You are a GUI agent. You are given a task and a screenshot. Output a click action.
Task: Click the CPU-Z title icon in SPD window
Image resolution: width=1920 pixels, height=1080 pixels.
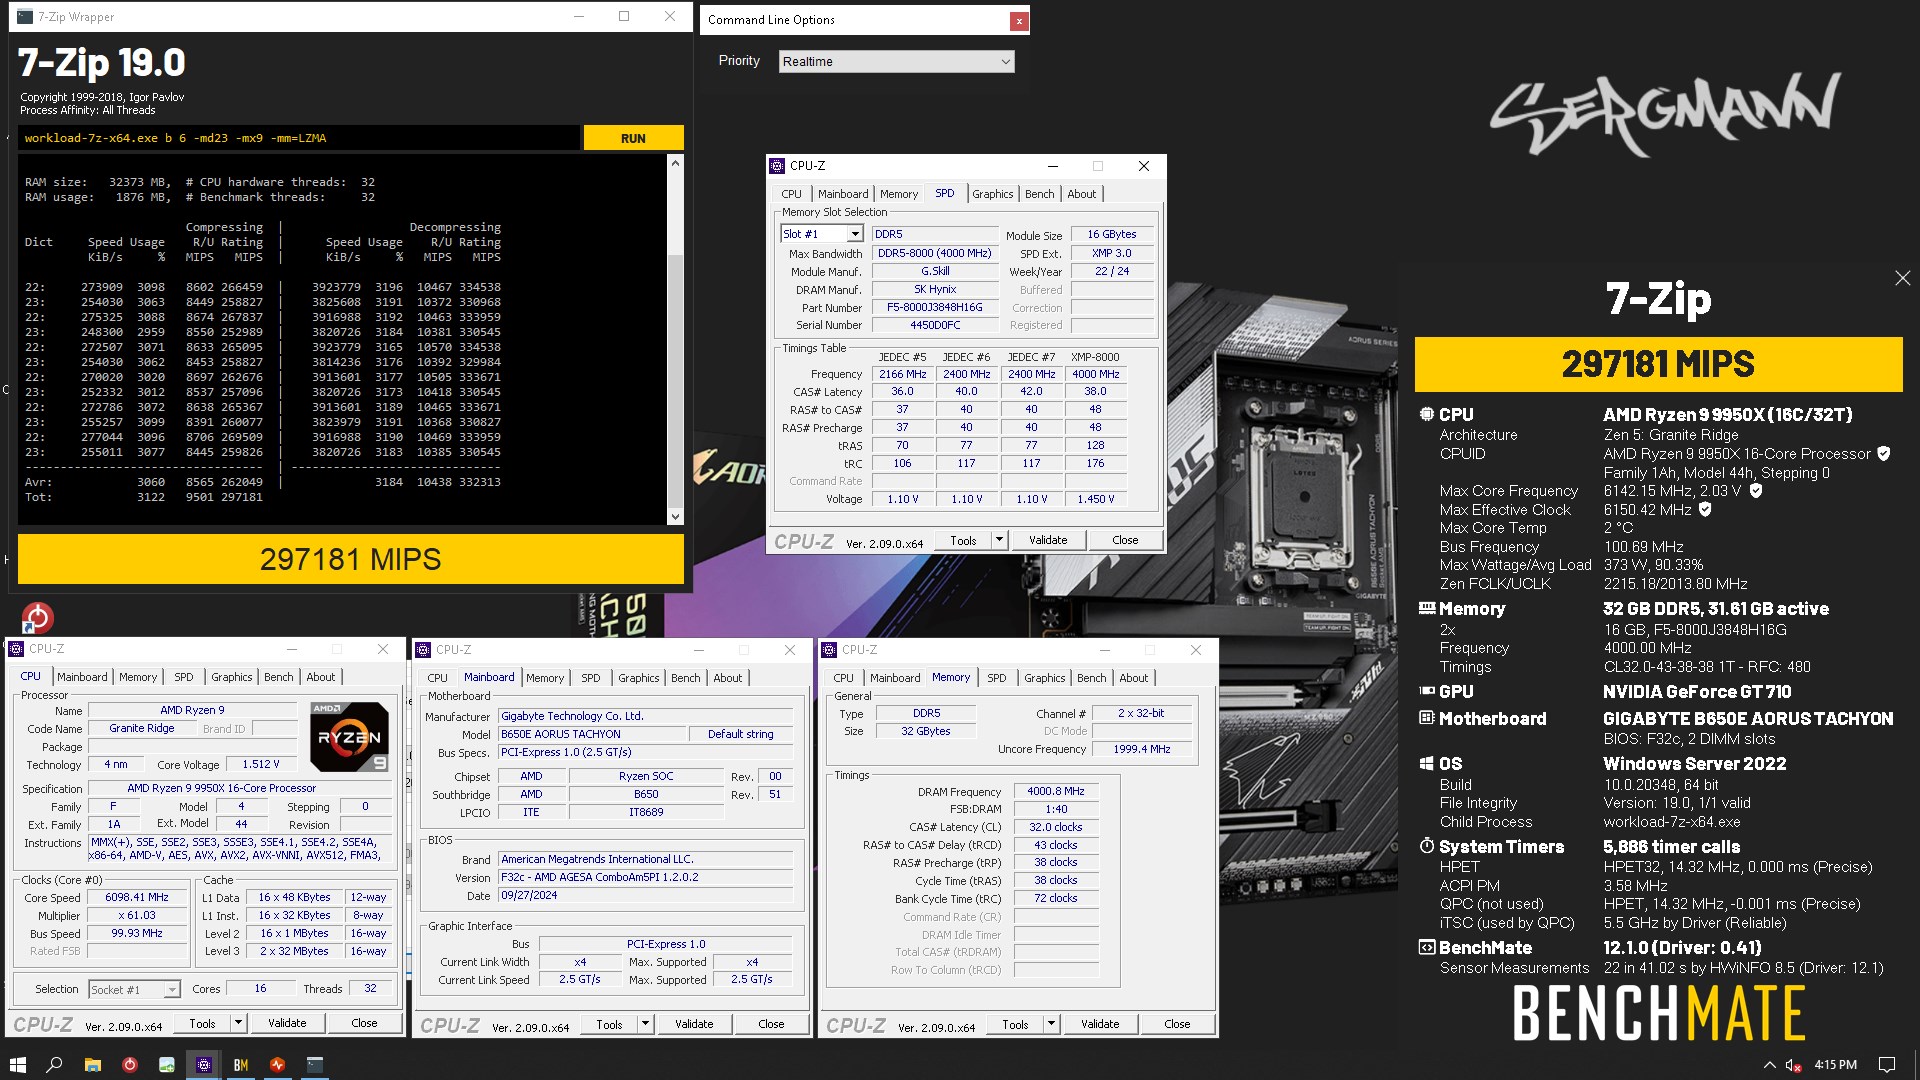pos(777,166)
